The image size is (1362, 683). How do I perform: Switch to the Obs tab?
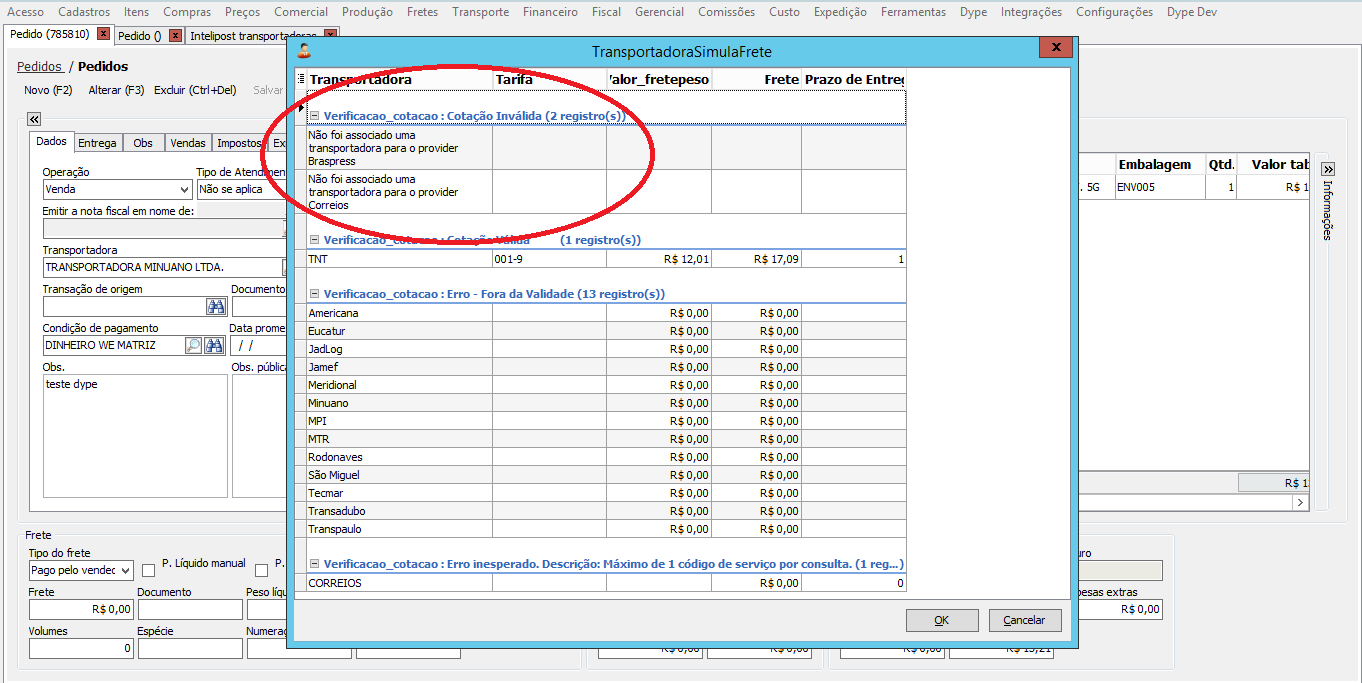tap(143, 143)
